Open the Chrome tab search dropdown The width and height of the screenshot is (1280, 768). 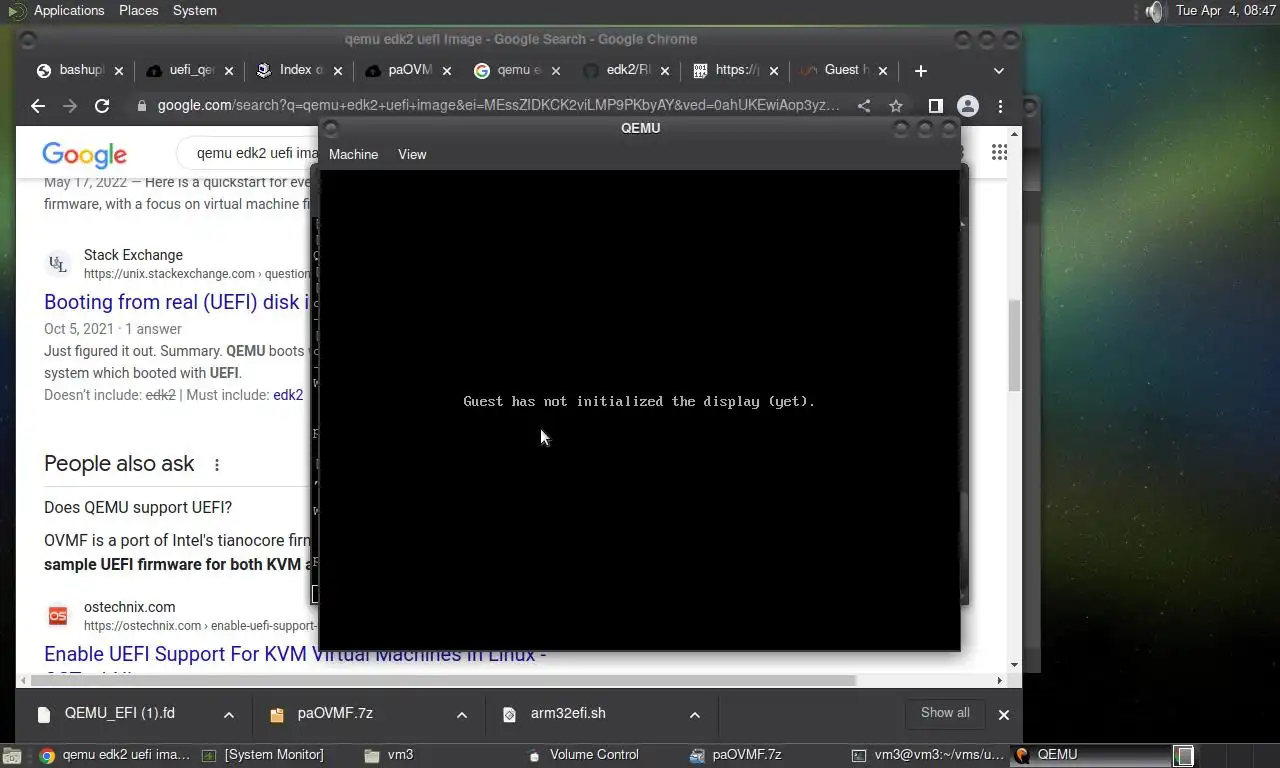(998, 71)
